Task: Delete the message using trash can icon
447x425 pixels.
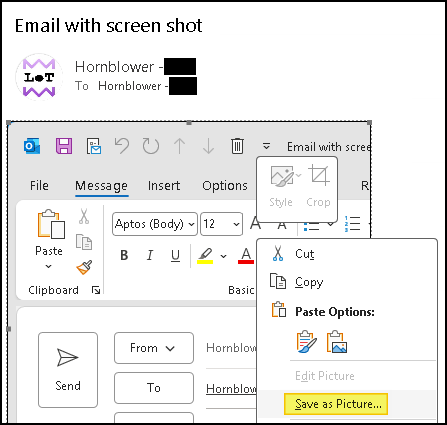Action: pos(237,146)
